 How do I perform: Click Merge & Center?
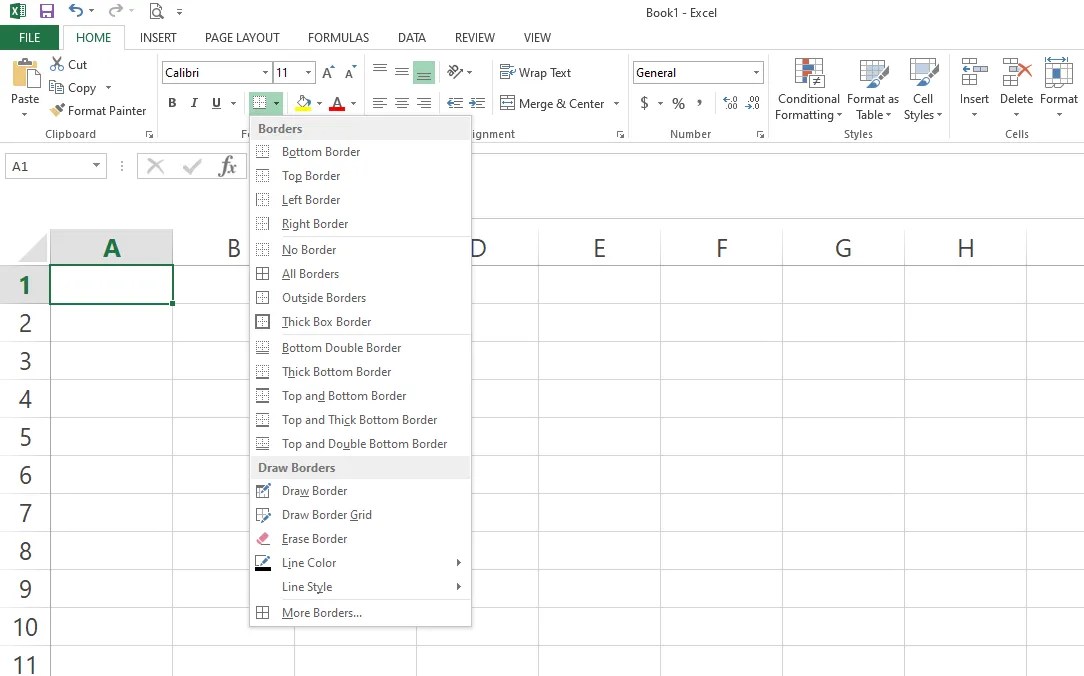(x=556, y=103)
